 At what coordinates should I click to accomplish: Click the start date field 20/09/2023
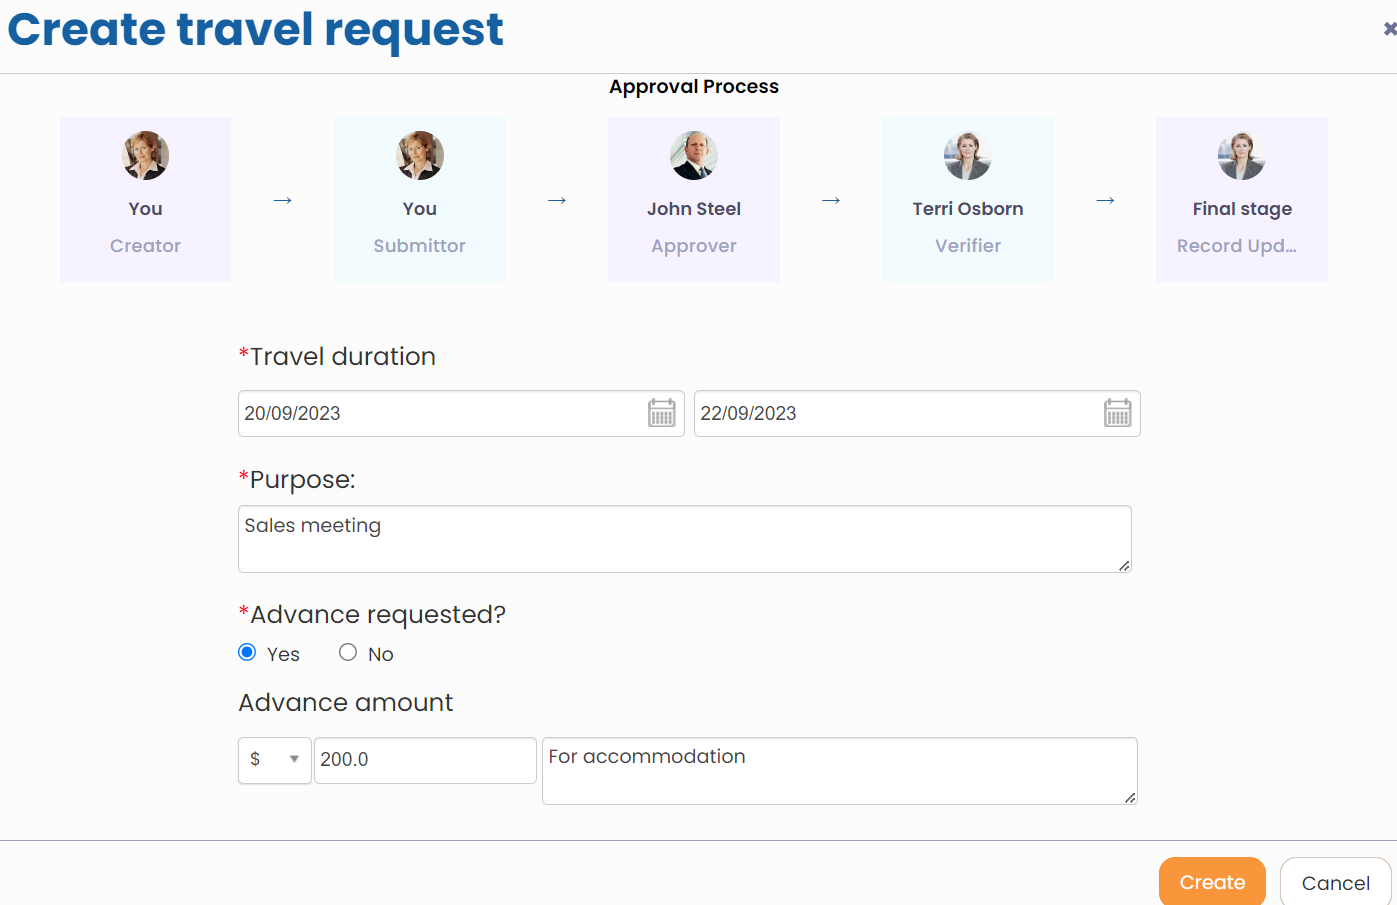tap(440, 413)
